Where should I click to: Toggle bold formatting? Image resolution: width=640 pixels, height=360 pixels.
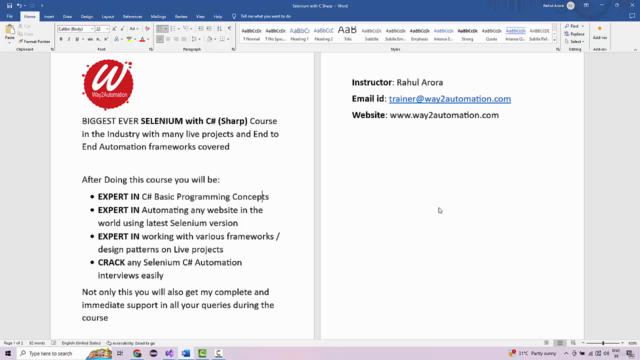click(x=61, y=39)
